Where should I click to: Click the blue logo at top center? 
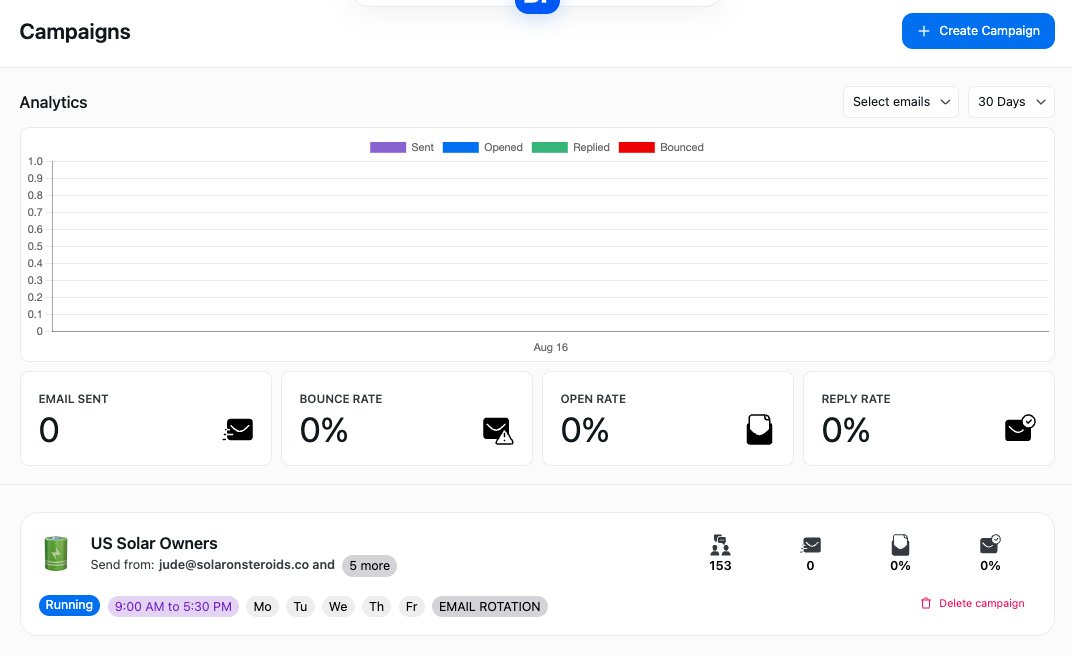537,4
